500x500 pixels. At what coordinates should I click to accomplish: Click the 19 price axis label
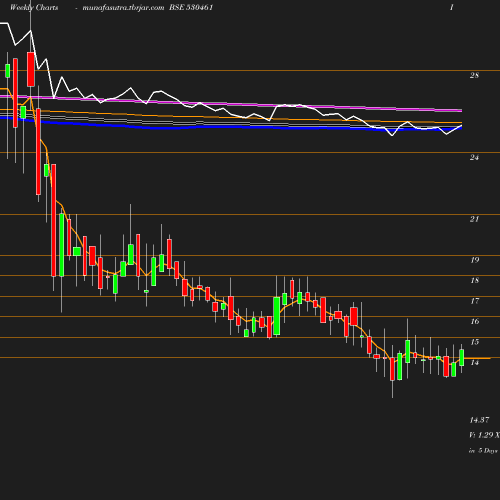[x=475, y=260]
